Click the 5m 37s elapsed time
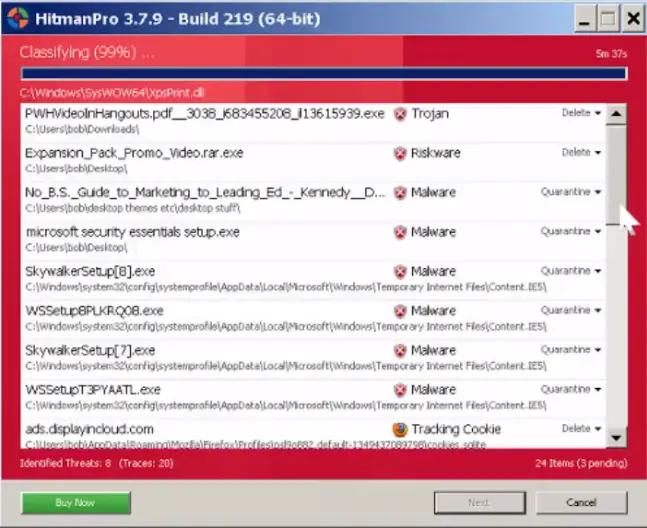This screenshot has height=528, width=647. coord(611,54)
